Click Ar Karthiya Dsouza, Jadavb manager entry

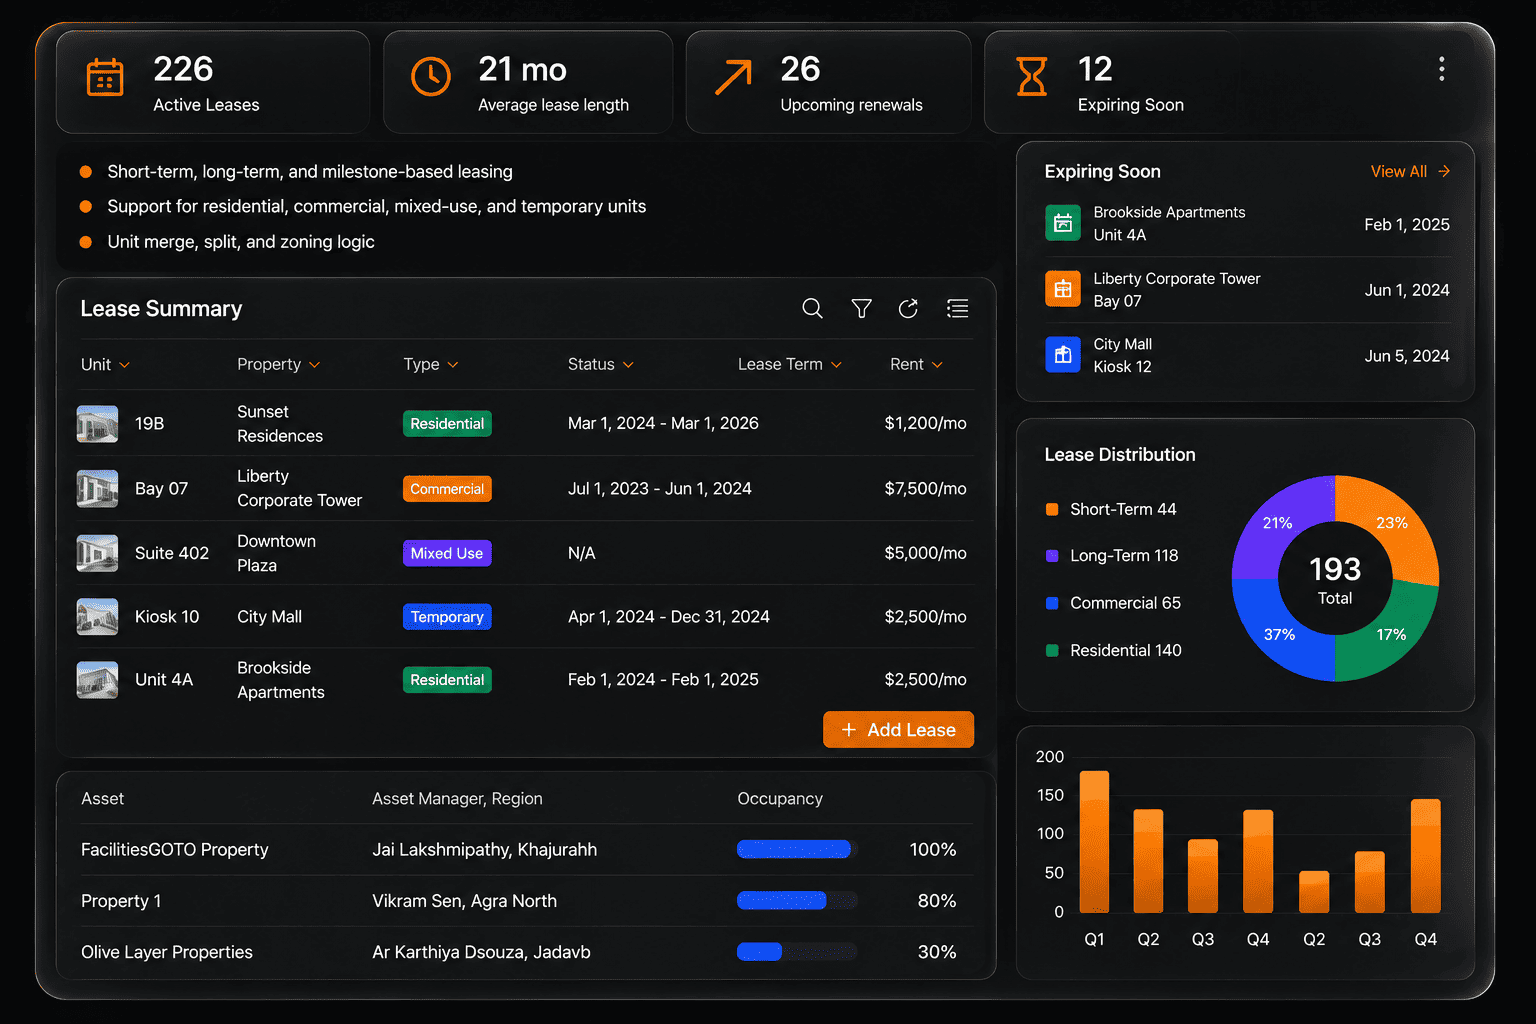482,952
